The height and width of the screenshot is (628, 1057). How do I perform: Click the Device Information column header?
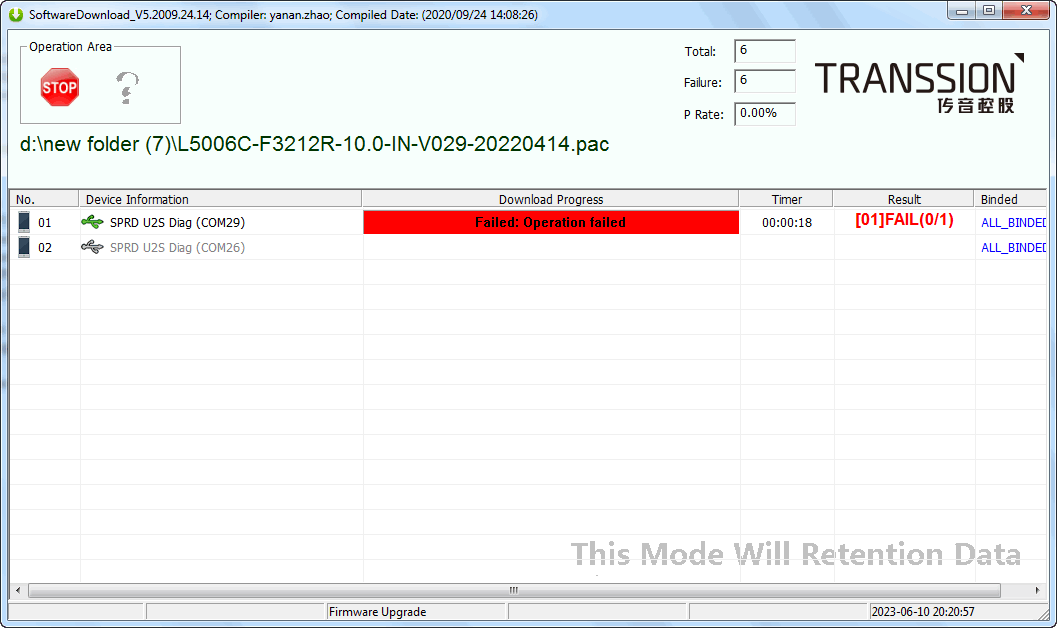click(220, 199)
